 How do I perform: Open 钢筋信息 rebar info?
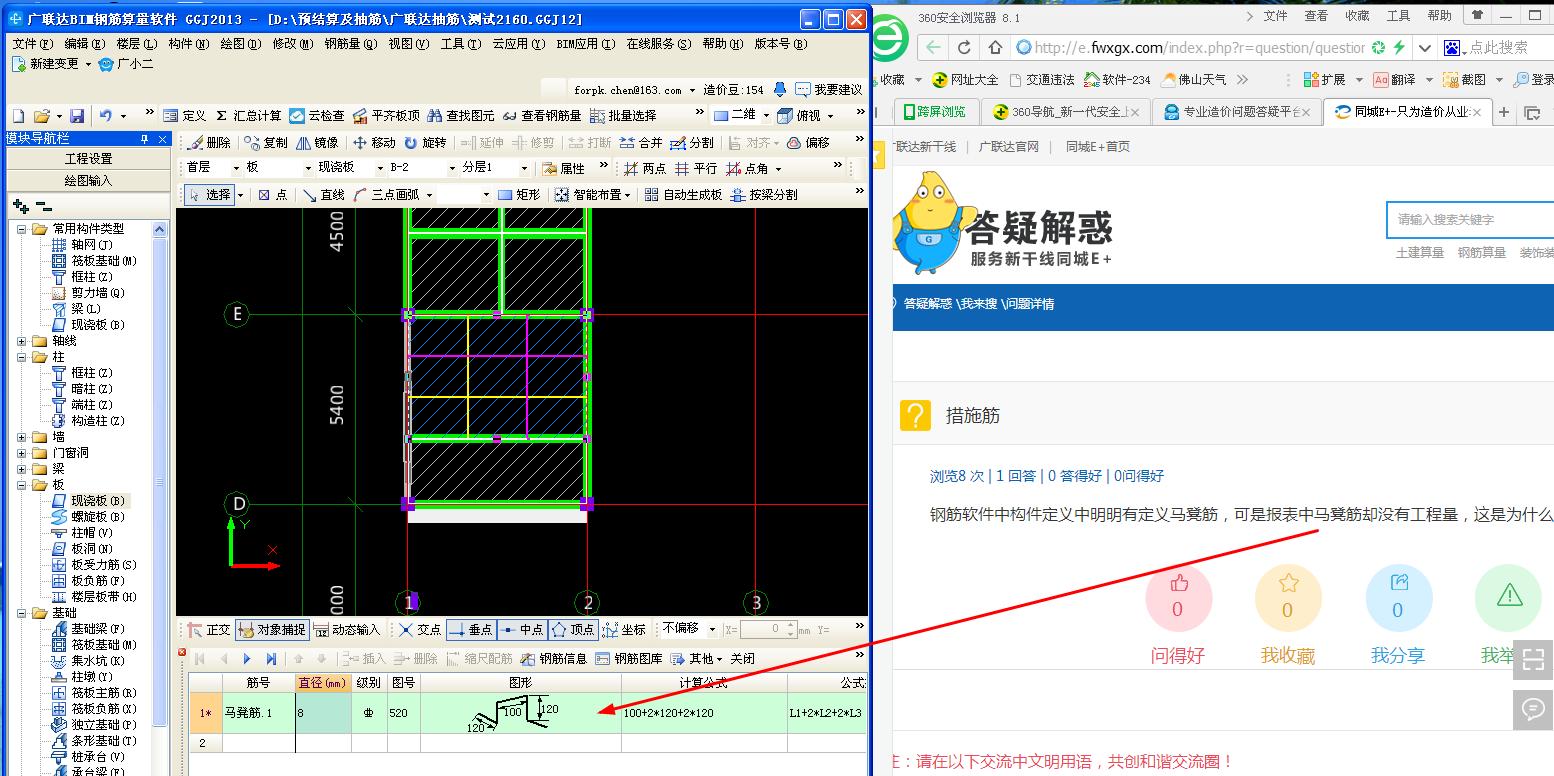(554, 659)
